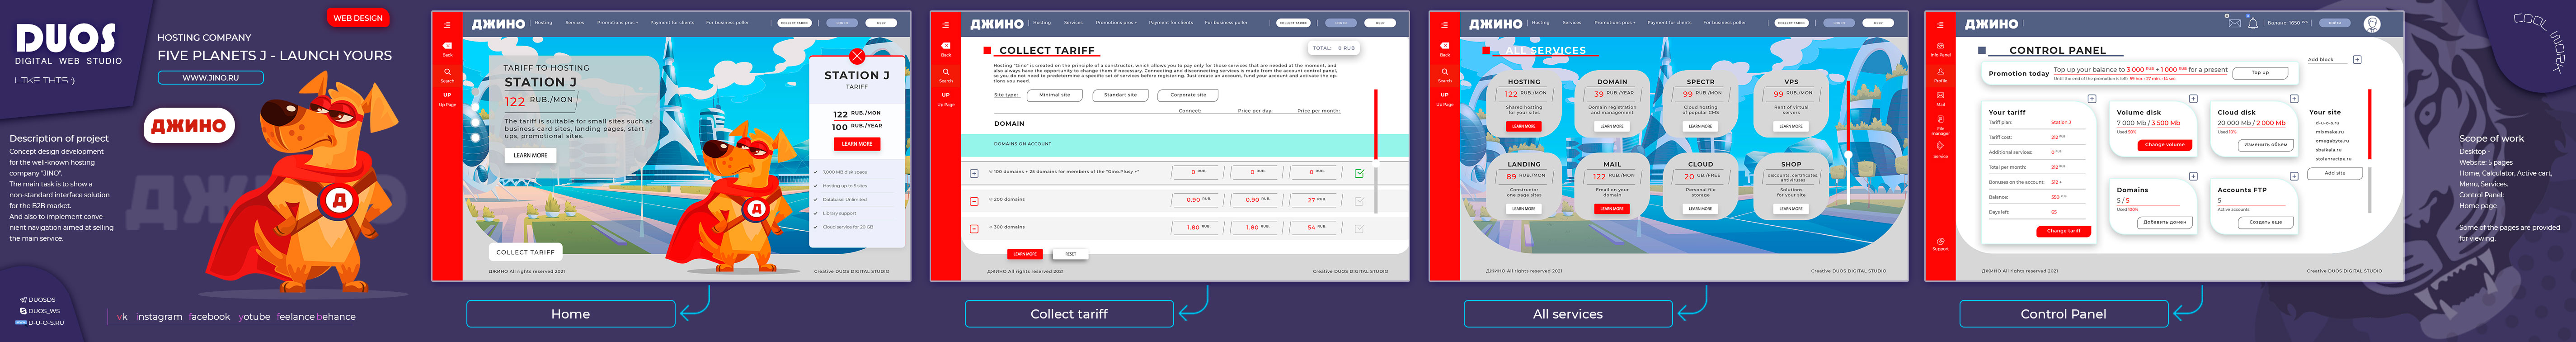Image resolution: width=2576 pixels, height=342 pixels.
Task: Toggle the checkbox for 300 domains row
Action: click(1359, 229)
